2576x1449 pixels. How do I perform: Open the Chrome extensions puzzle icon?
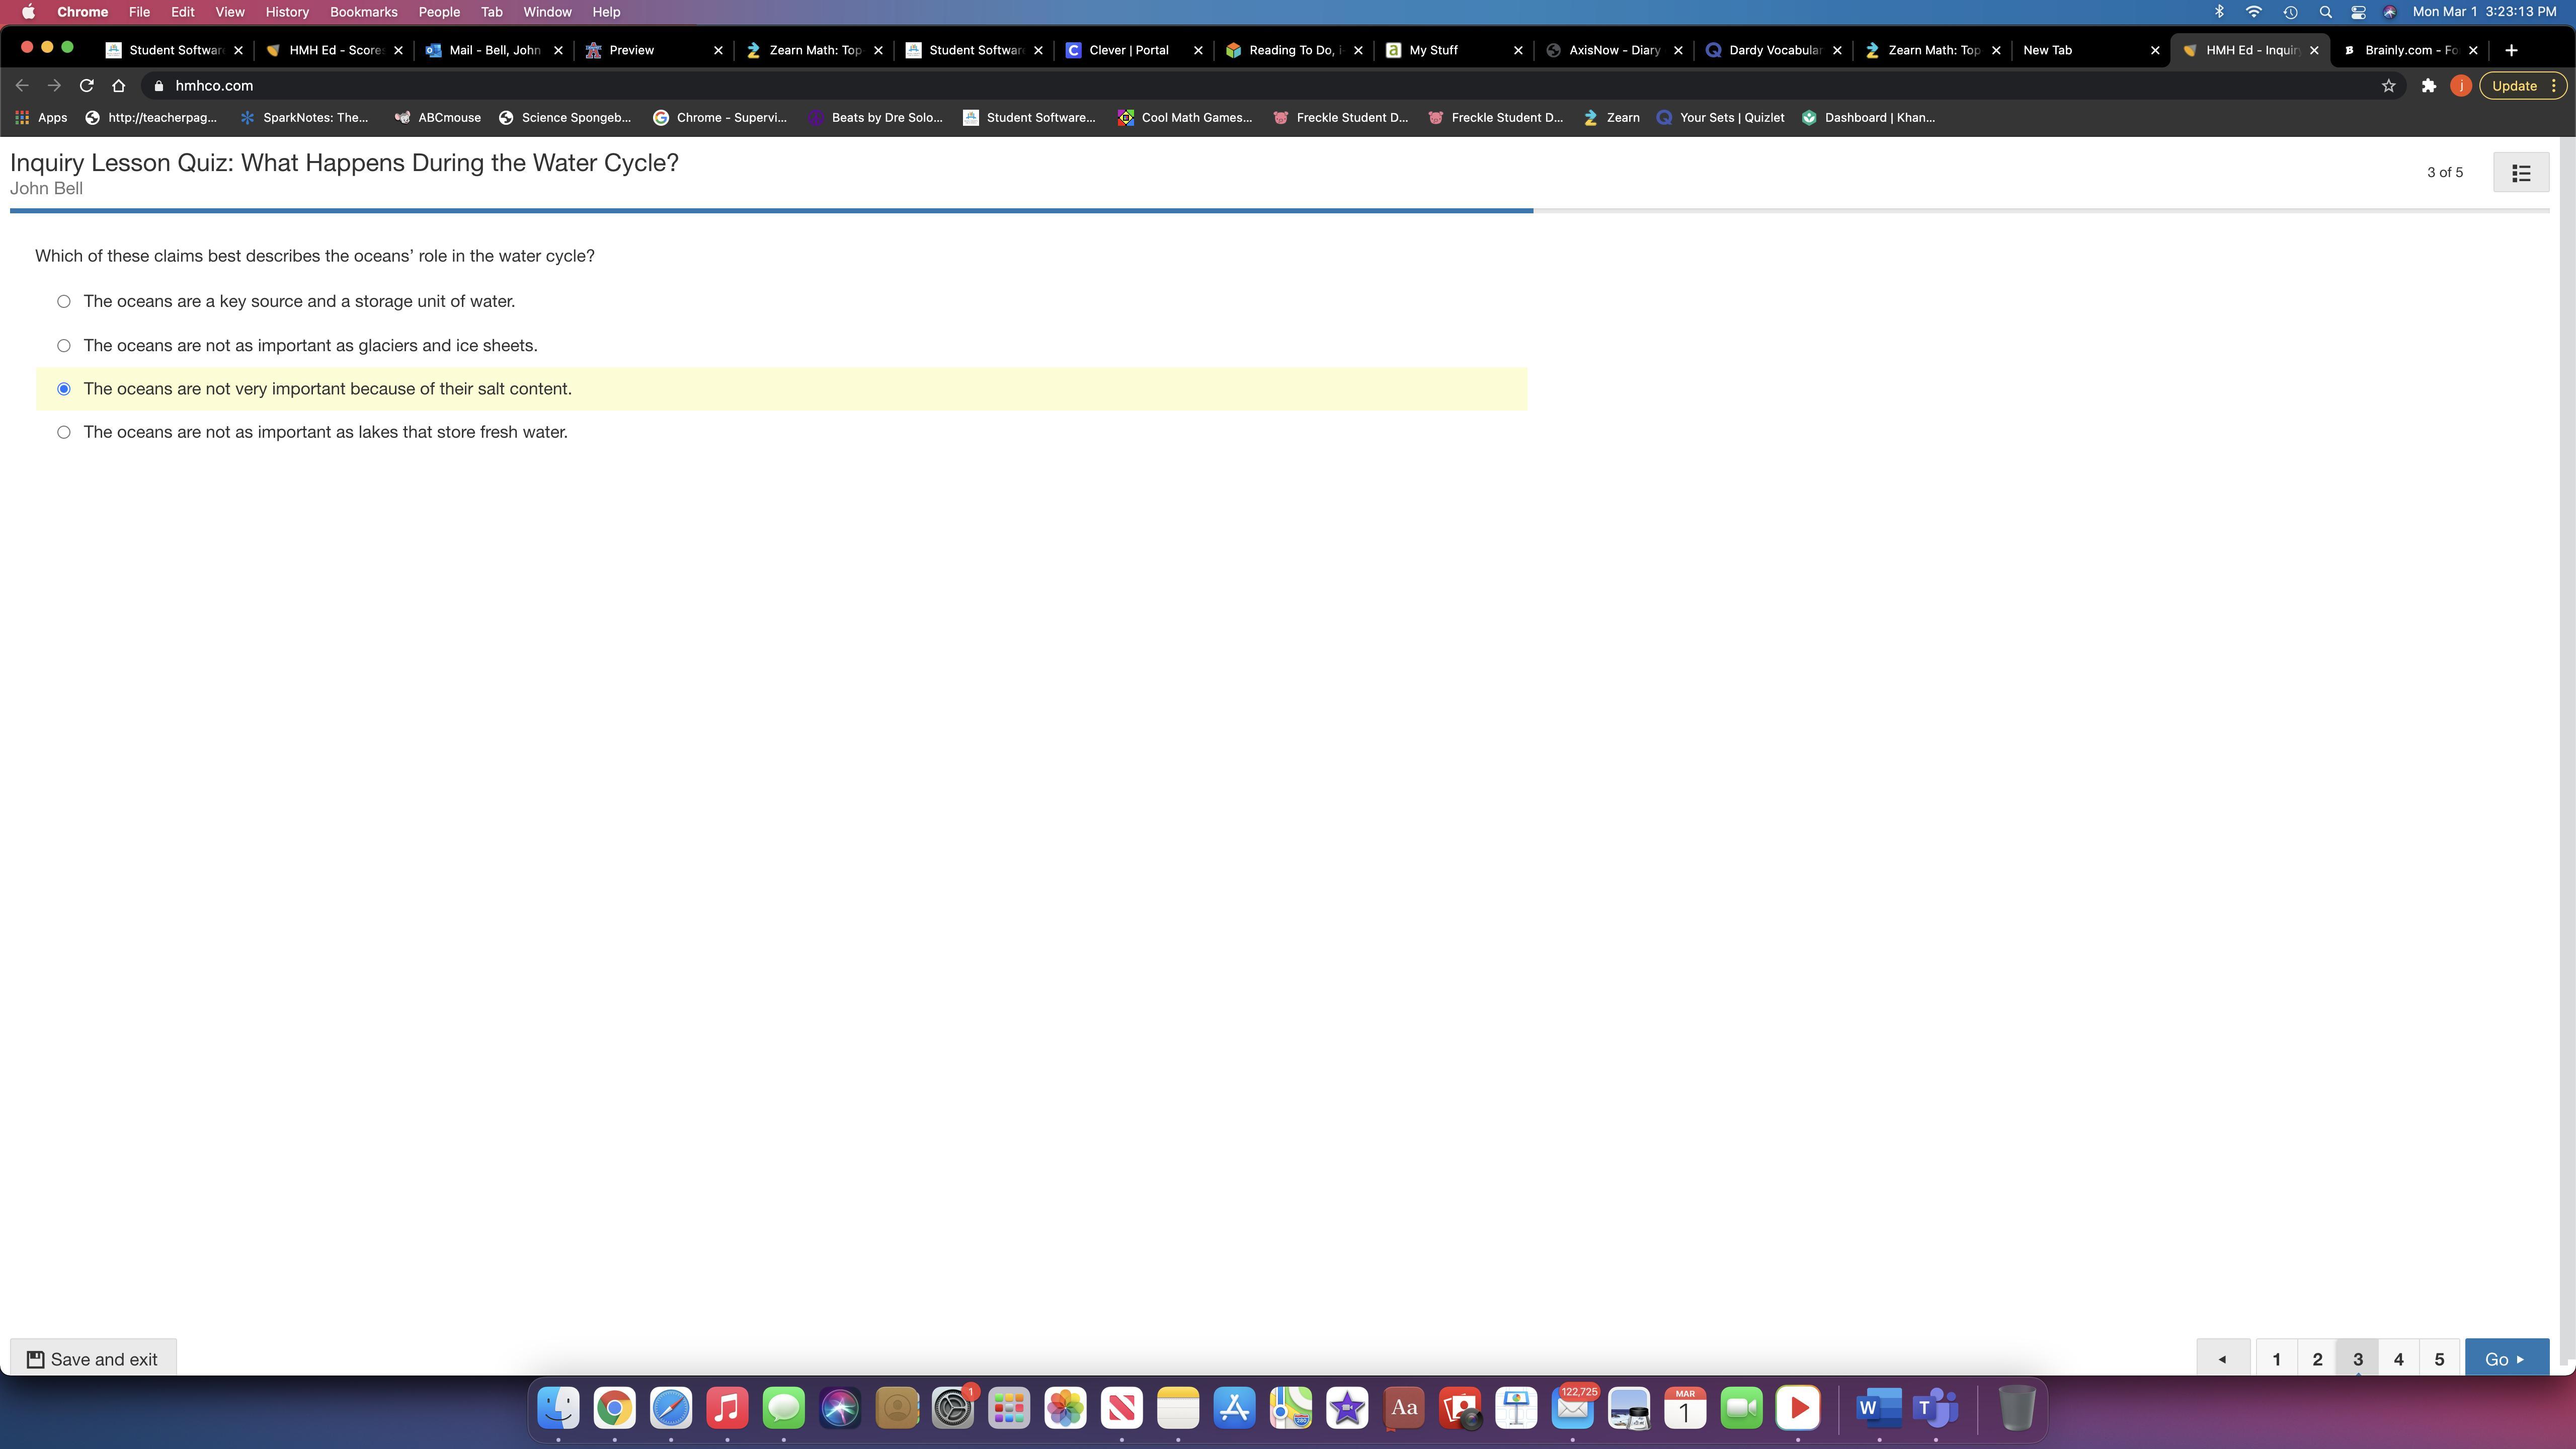[2428, 86]
